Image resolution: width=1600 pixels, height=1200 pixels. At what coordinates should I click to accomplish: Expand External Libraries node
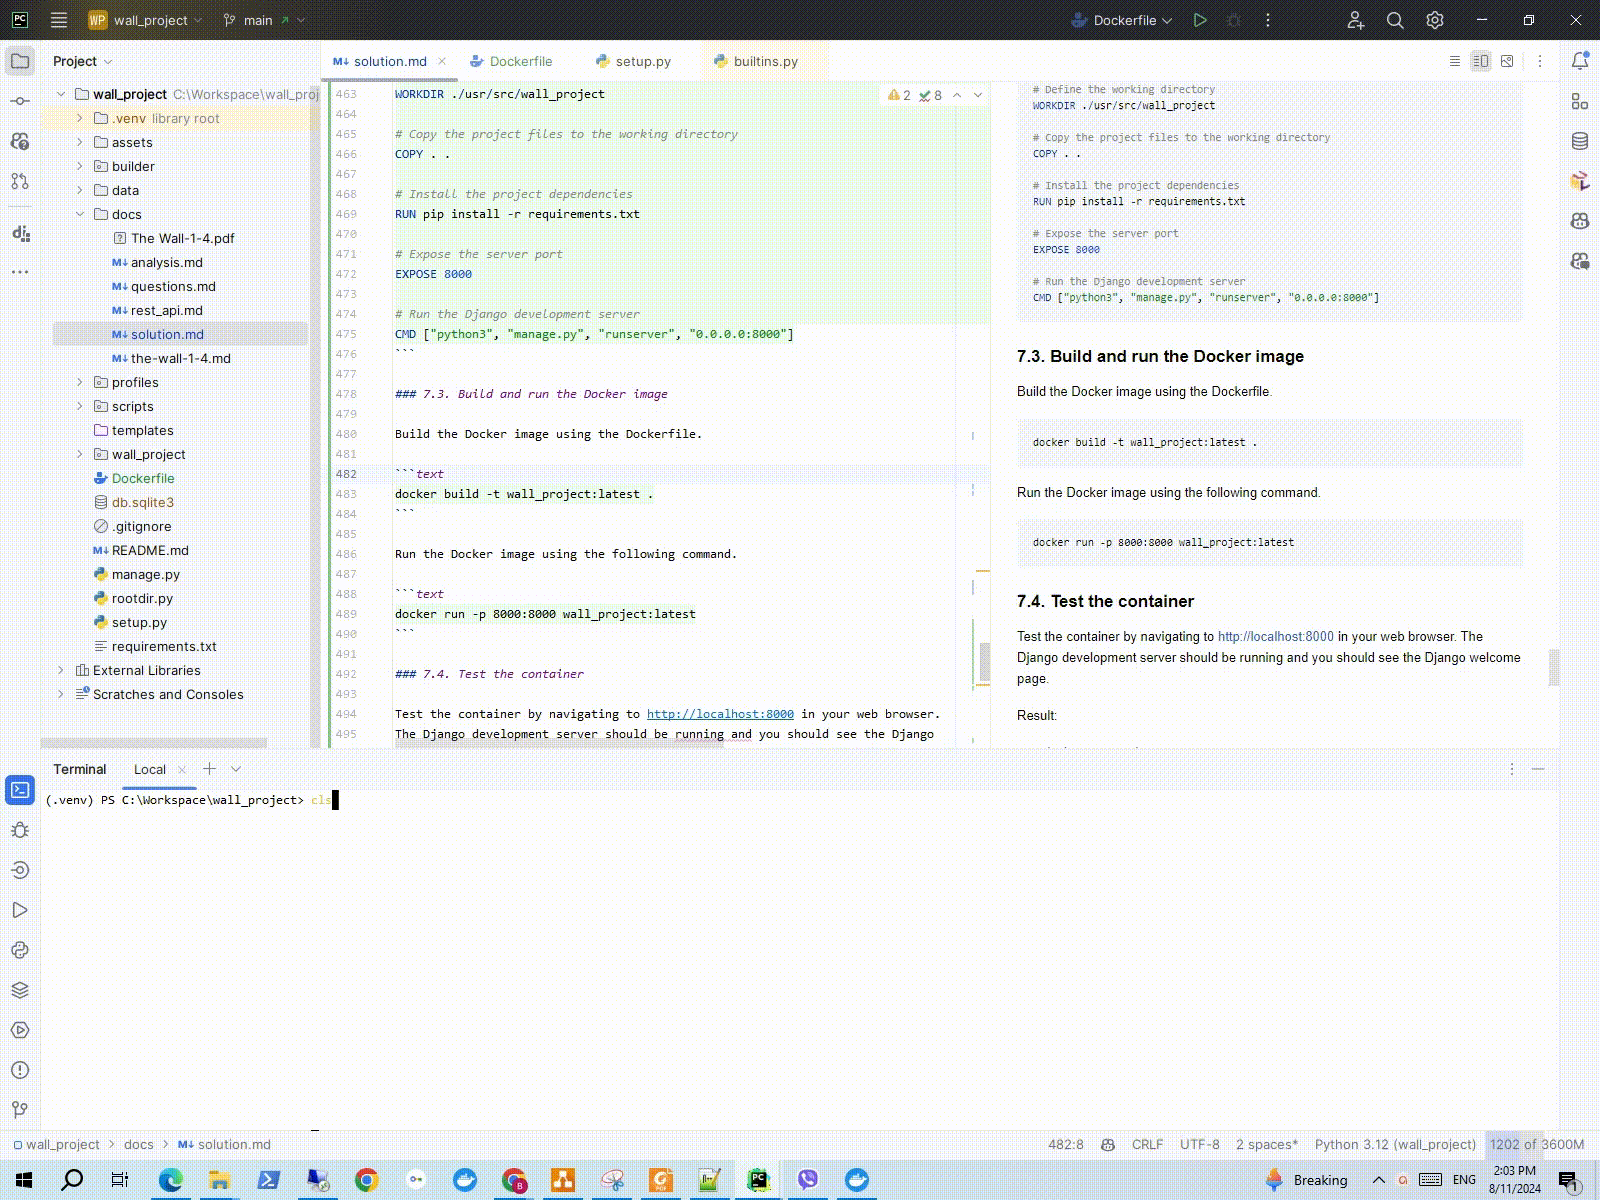click(x=61, y=670)
